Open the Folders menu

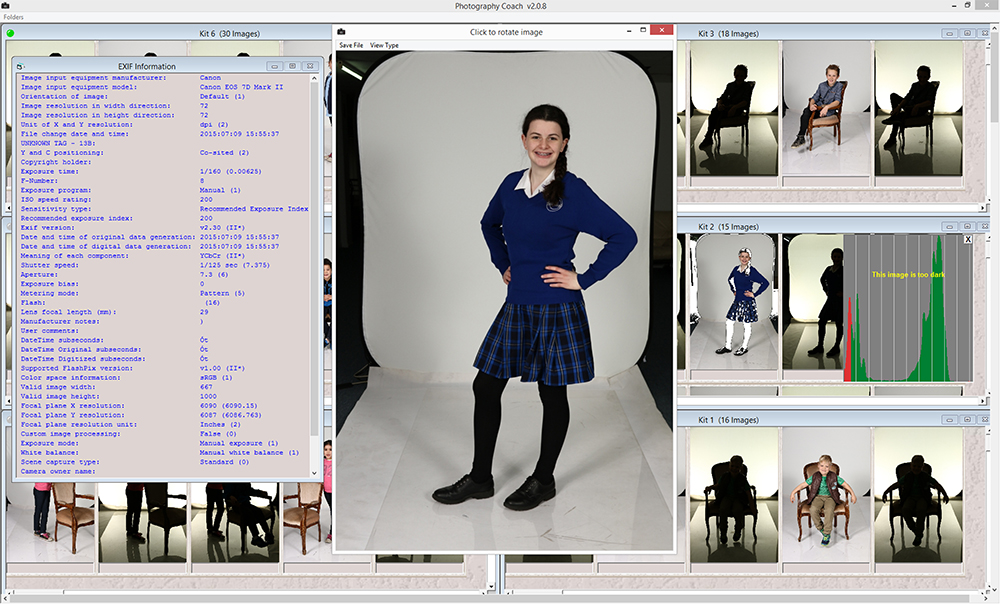(16, 16)
